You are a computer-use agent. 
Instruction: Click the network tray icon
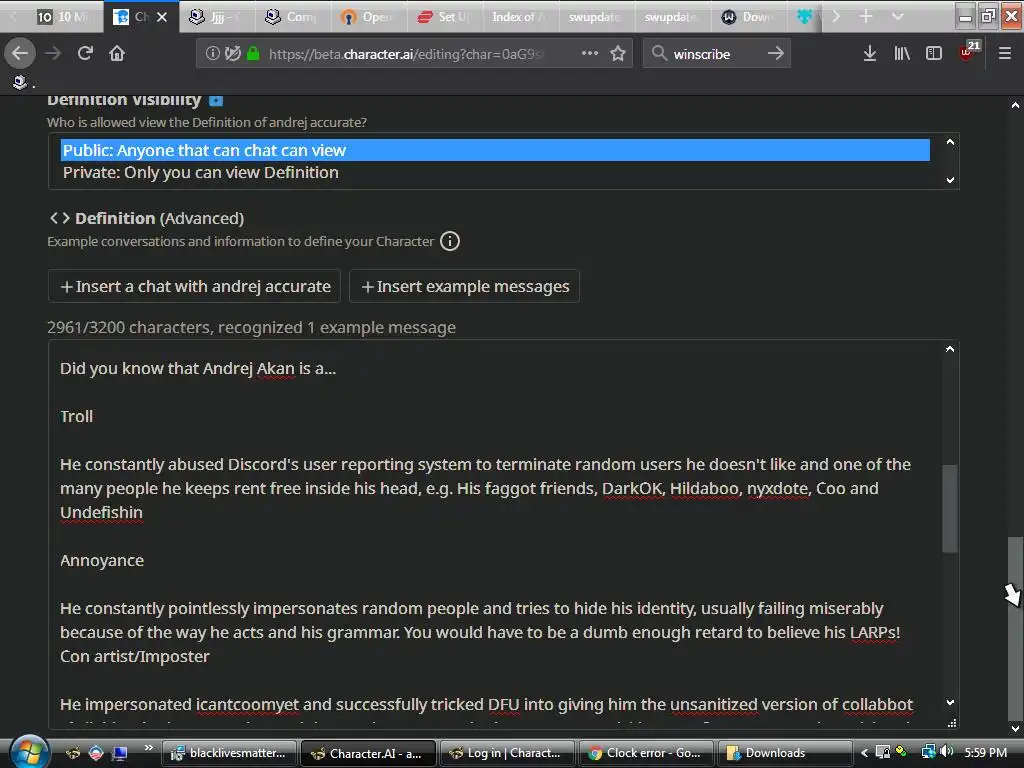(x=927, y=752)
